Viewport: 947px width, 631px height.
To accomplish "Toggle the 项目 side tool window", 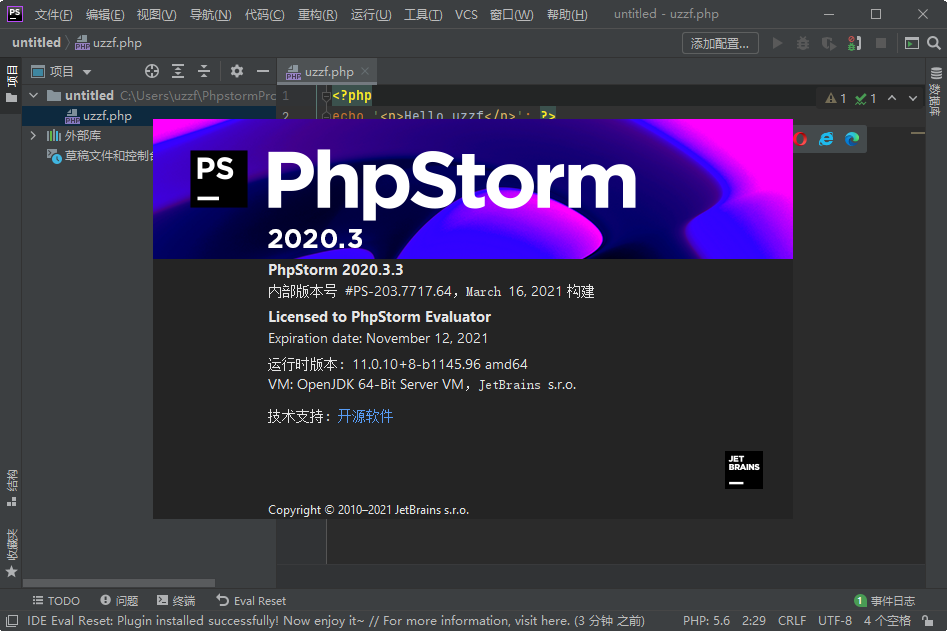I will coord(11,84).
